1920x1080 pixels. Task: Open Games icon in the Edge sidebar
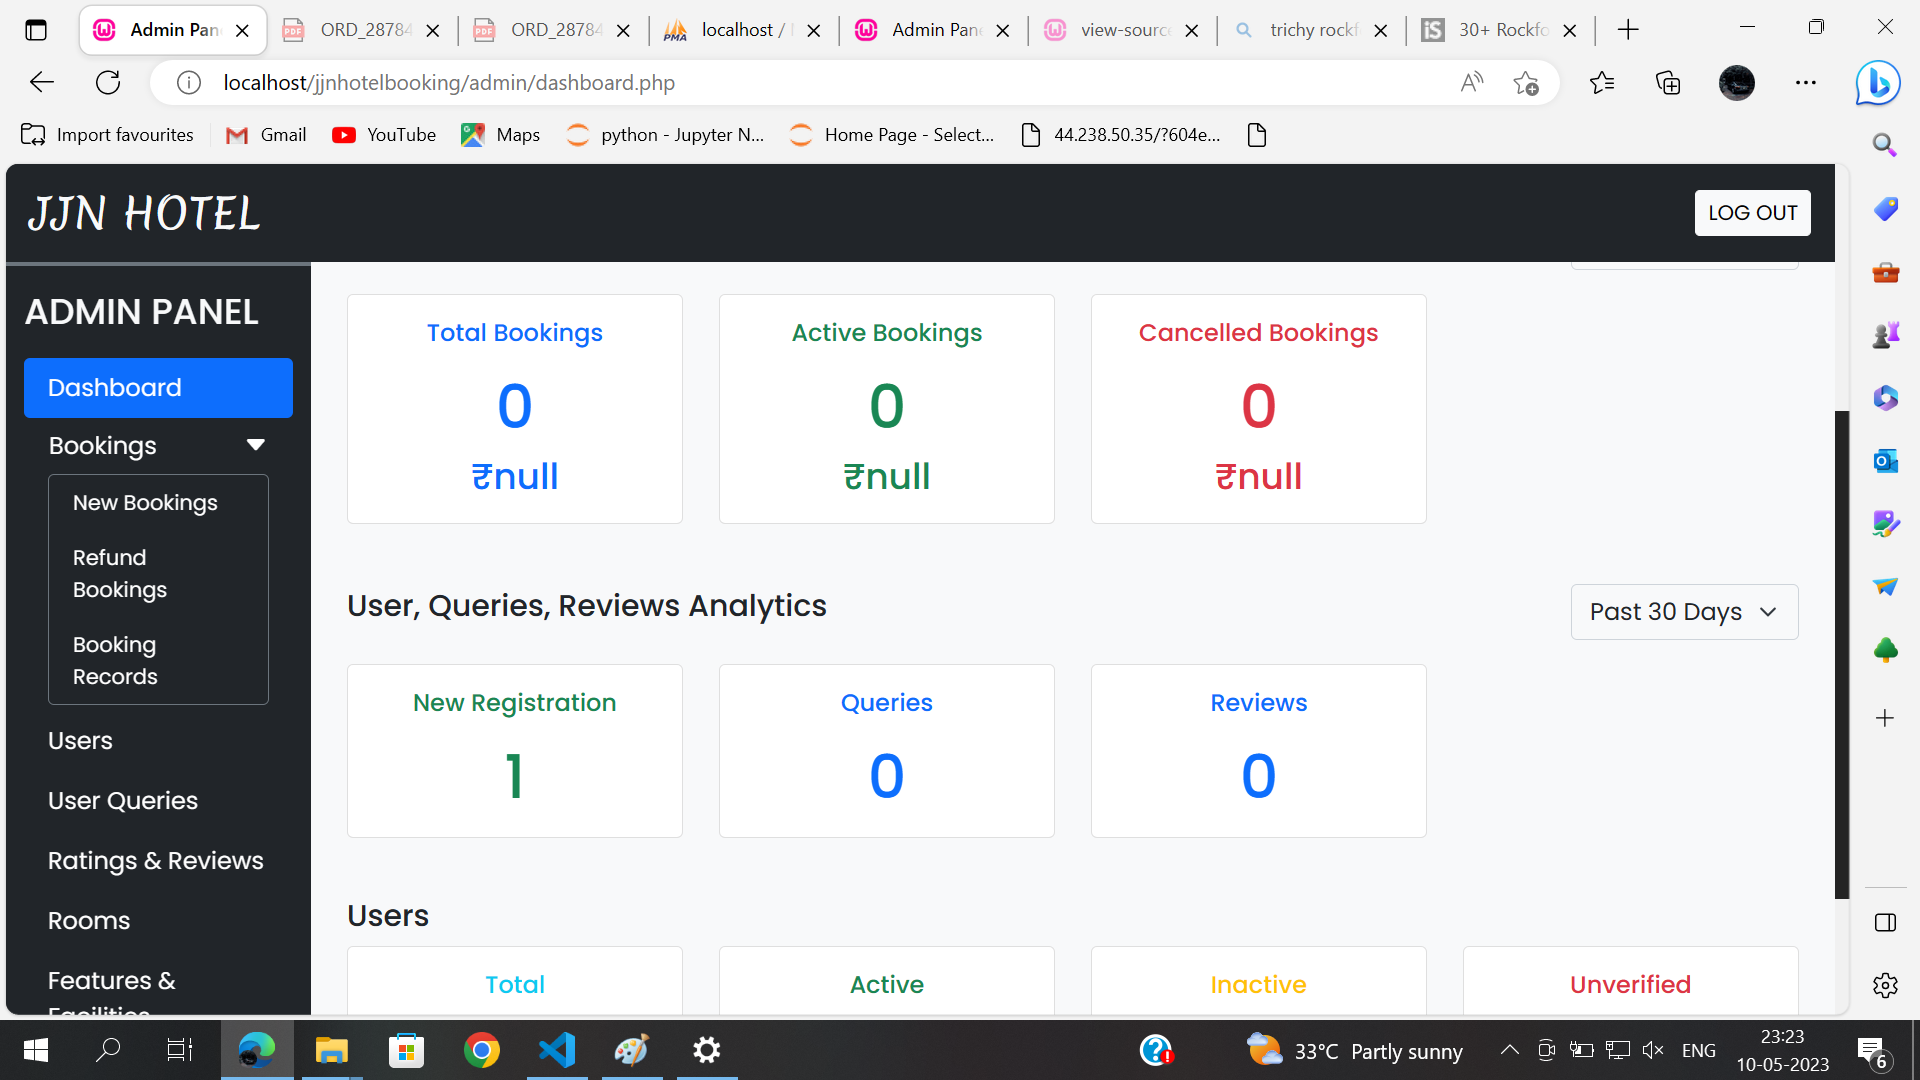coord(1884,335)
